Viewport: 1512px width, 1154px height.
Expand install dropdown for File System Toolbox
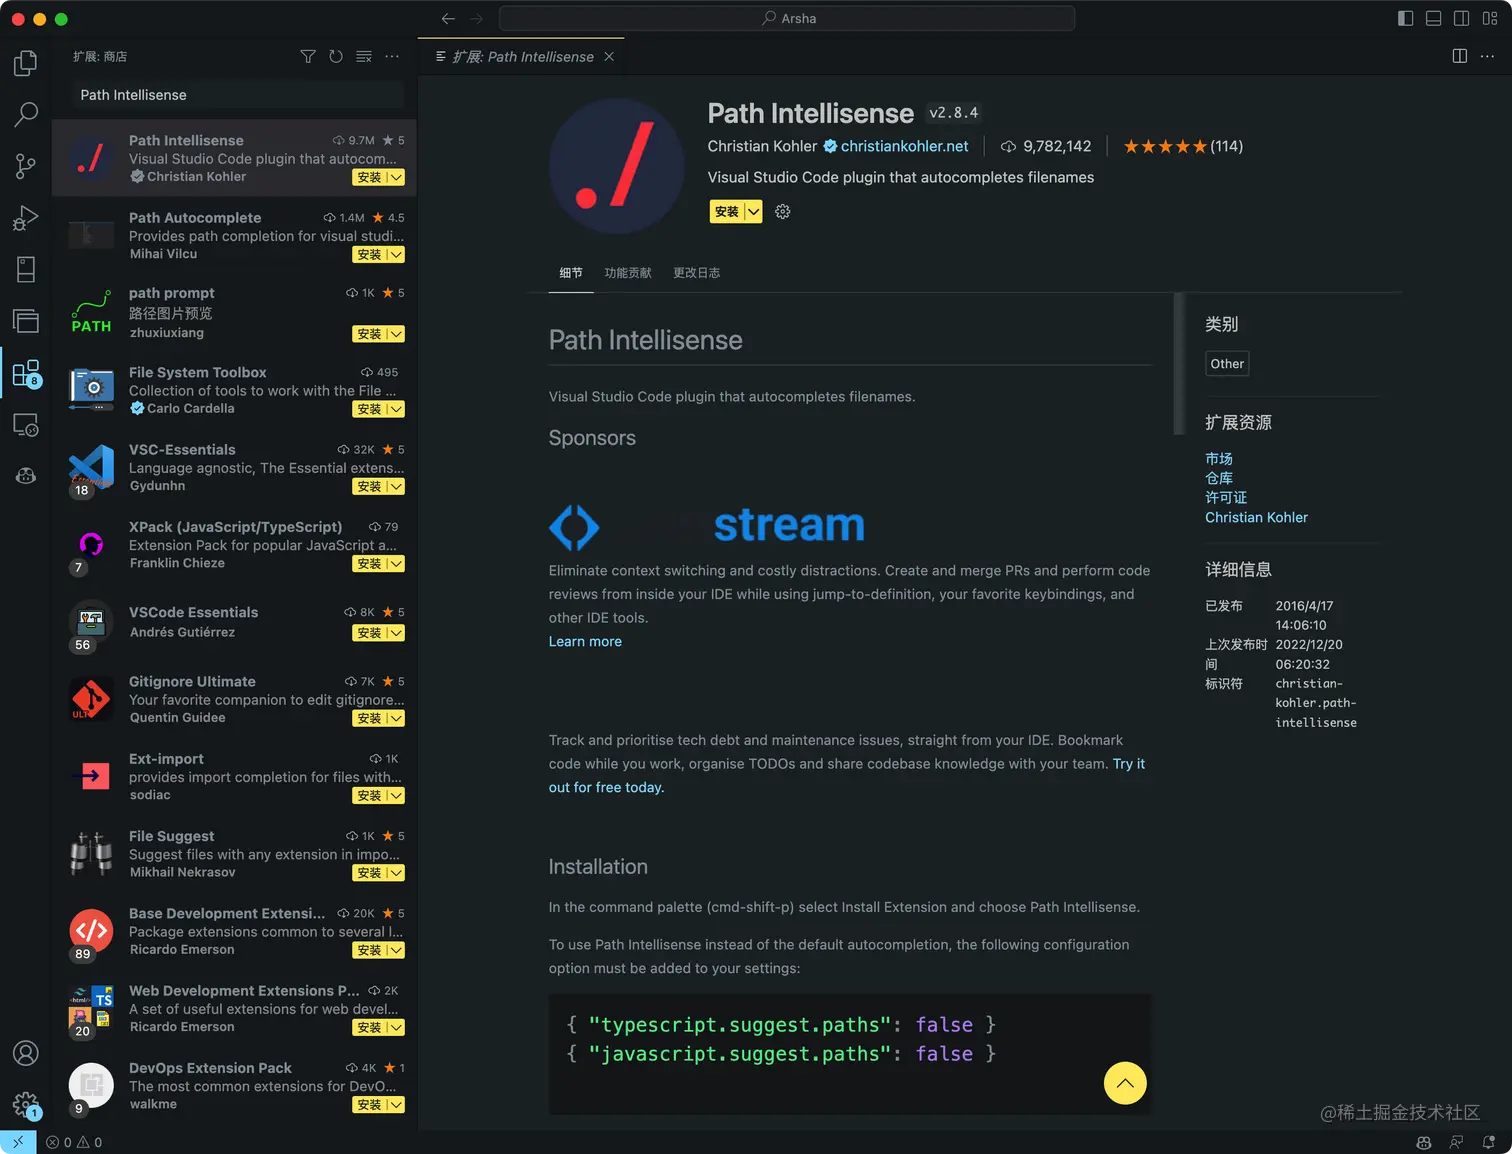[x=396, y=409]
